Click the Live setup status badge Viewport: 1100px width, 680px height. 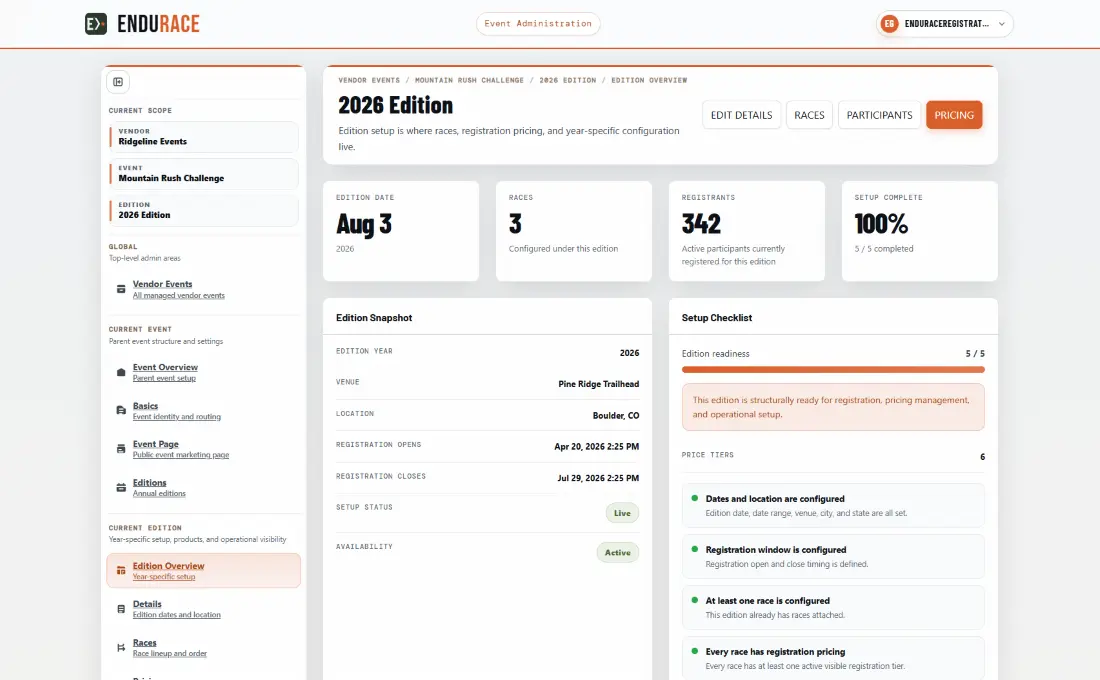click(x=622, y=513)
